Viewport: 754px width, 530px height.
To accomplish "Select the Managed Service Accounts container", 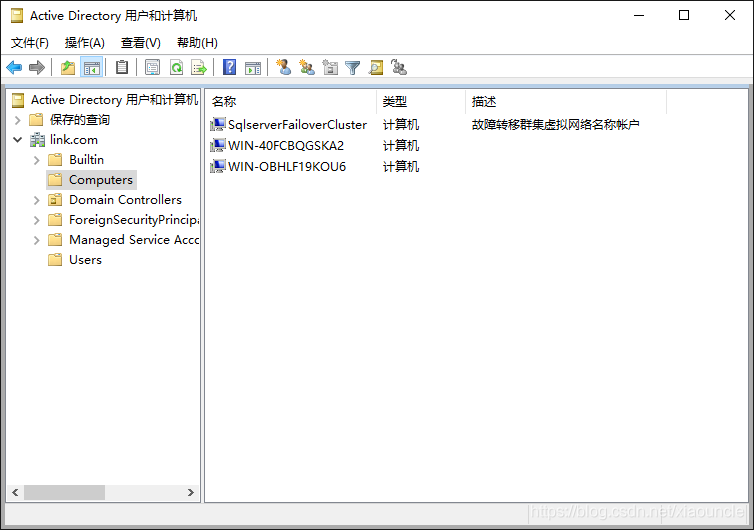I will [134, 240].
